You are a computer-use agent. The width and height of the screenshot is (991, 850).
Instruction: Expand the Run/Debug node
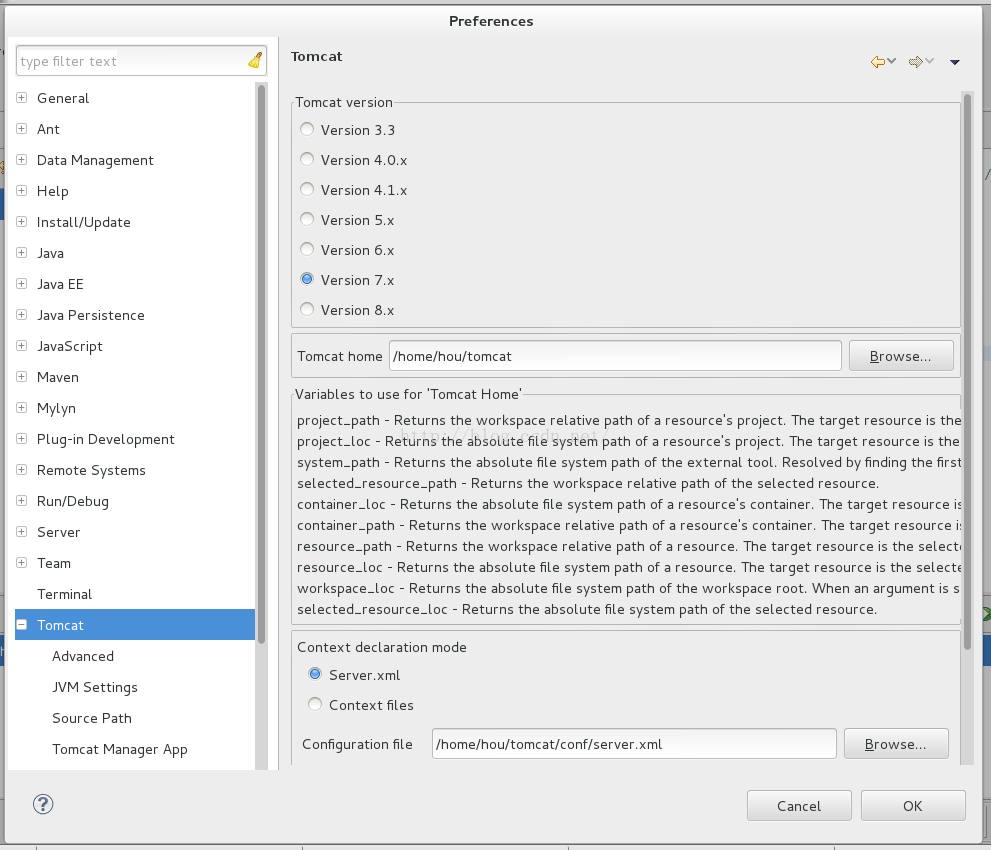pos(21,500)
